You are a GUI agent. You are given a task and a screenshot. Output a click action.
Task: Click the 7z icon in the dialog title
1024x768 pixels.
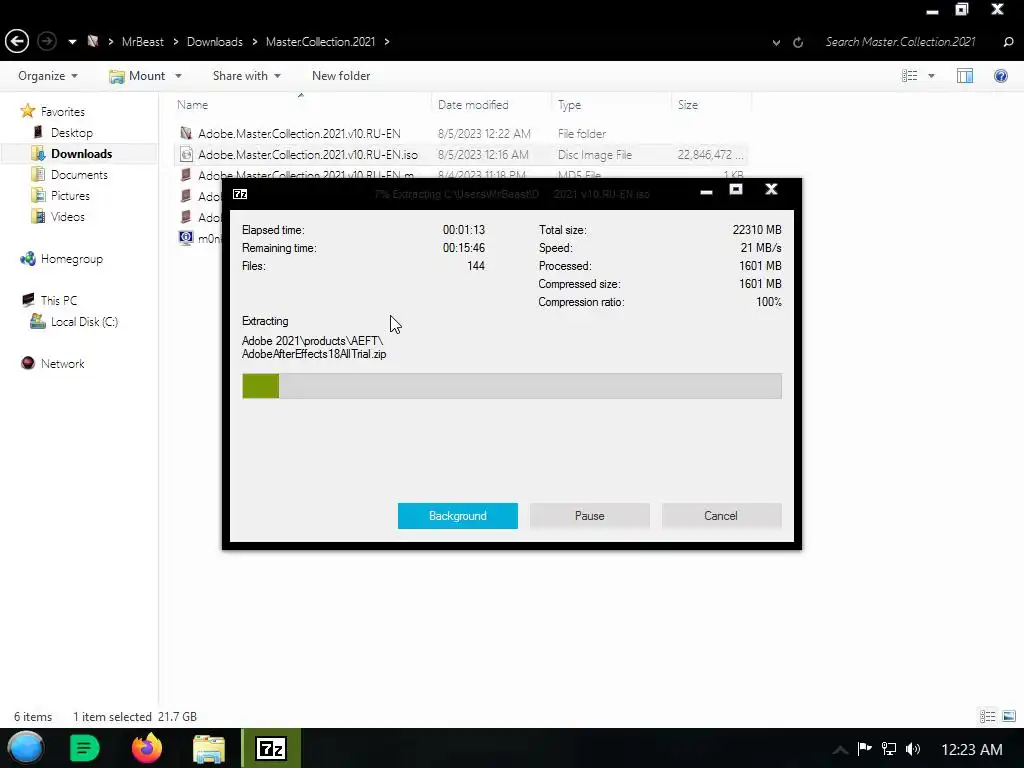tap(240, 194)
